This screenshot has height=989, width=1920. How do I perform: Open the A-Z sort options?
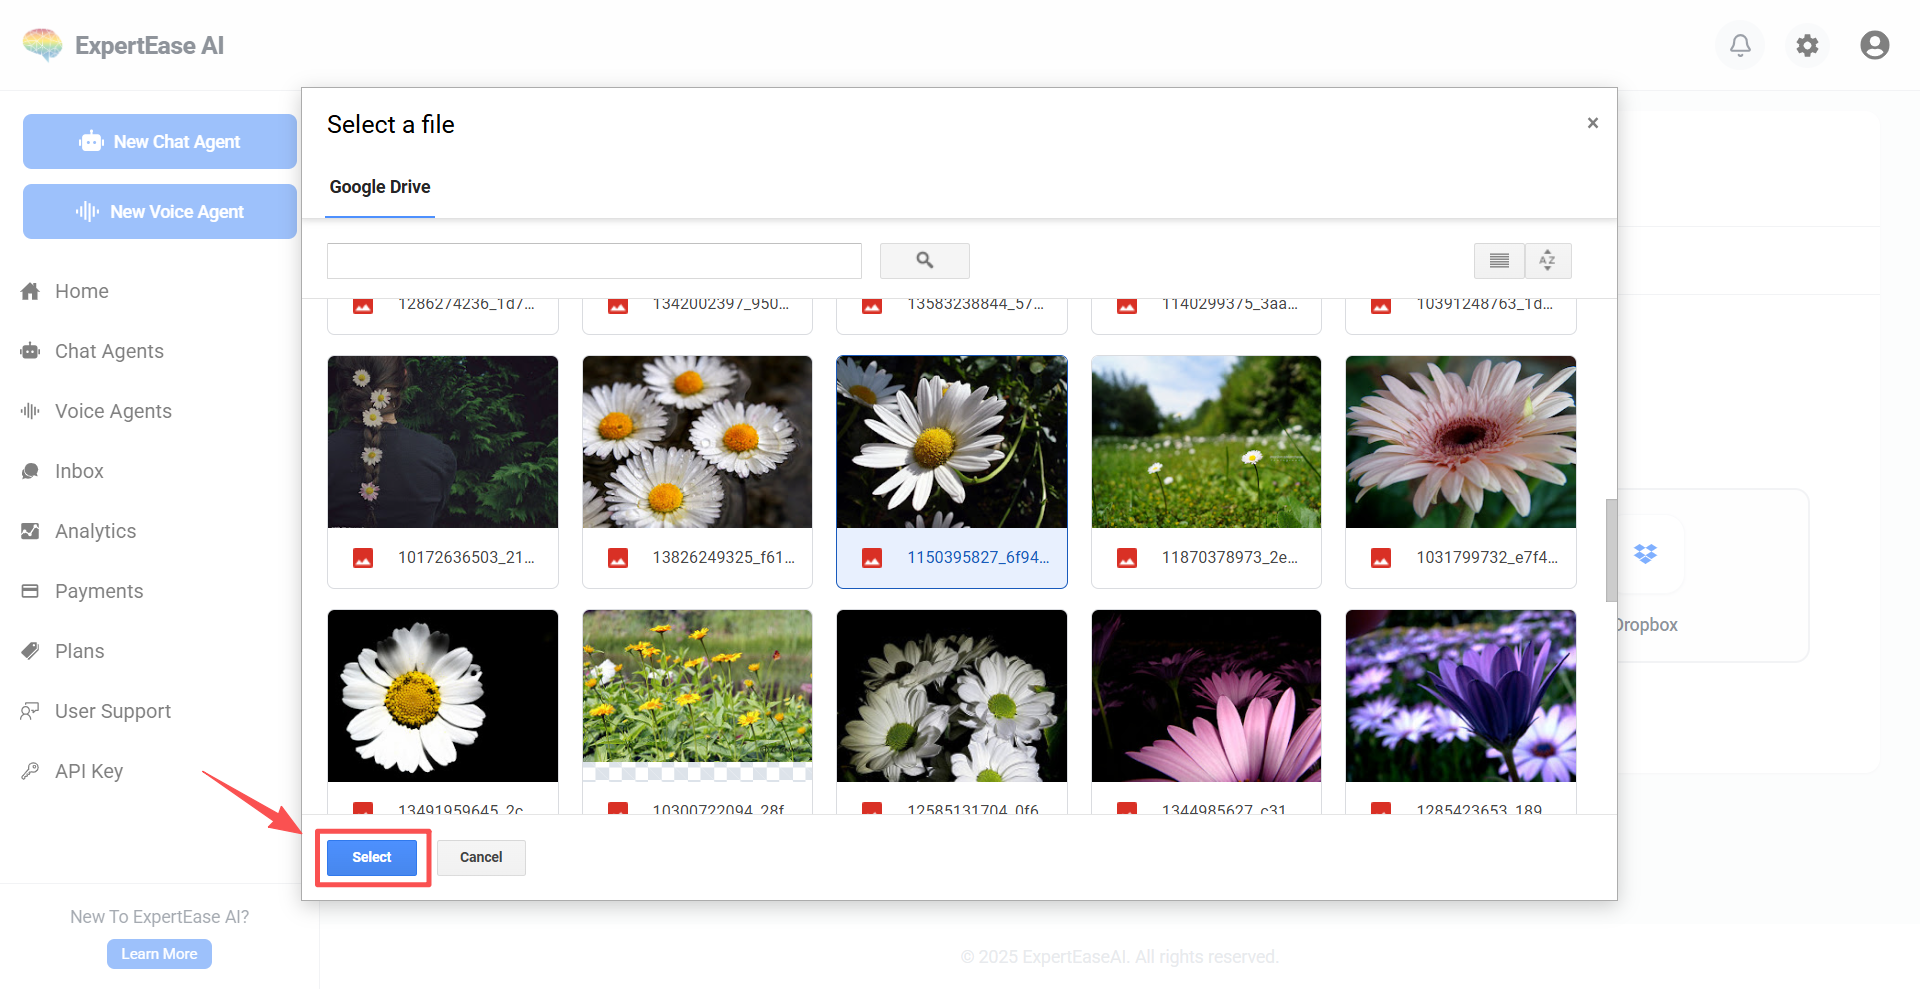1547,261
